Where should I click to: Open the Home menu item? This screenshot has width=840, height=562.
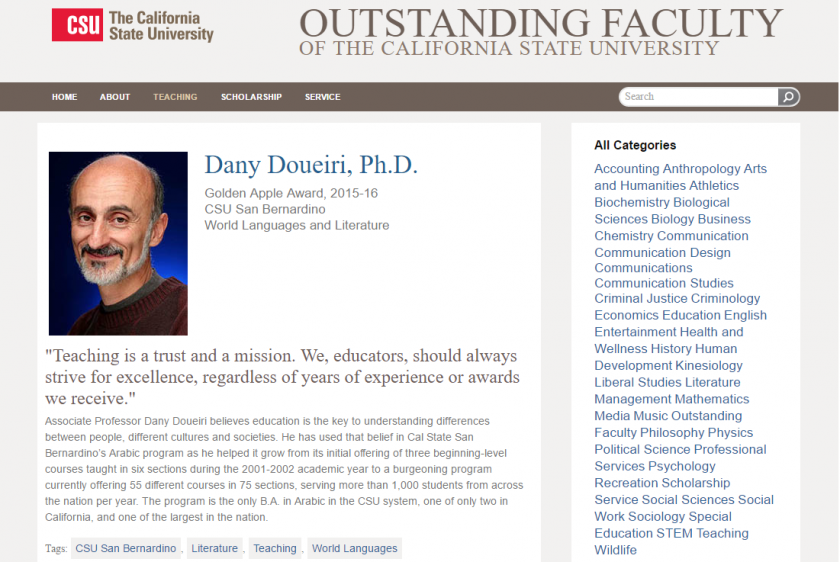(64, 97)
